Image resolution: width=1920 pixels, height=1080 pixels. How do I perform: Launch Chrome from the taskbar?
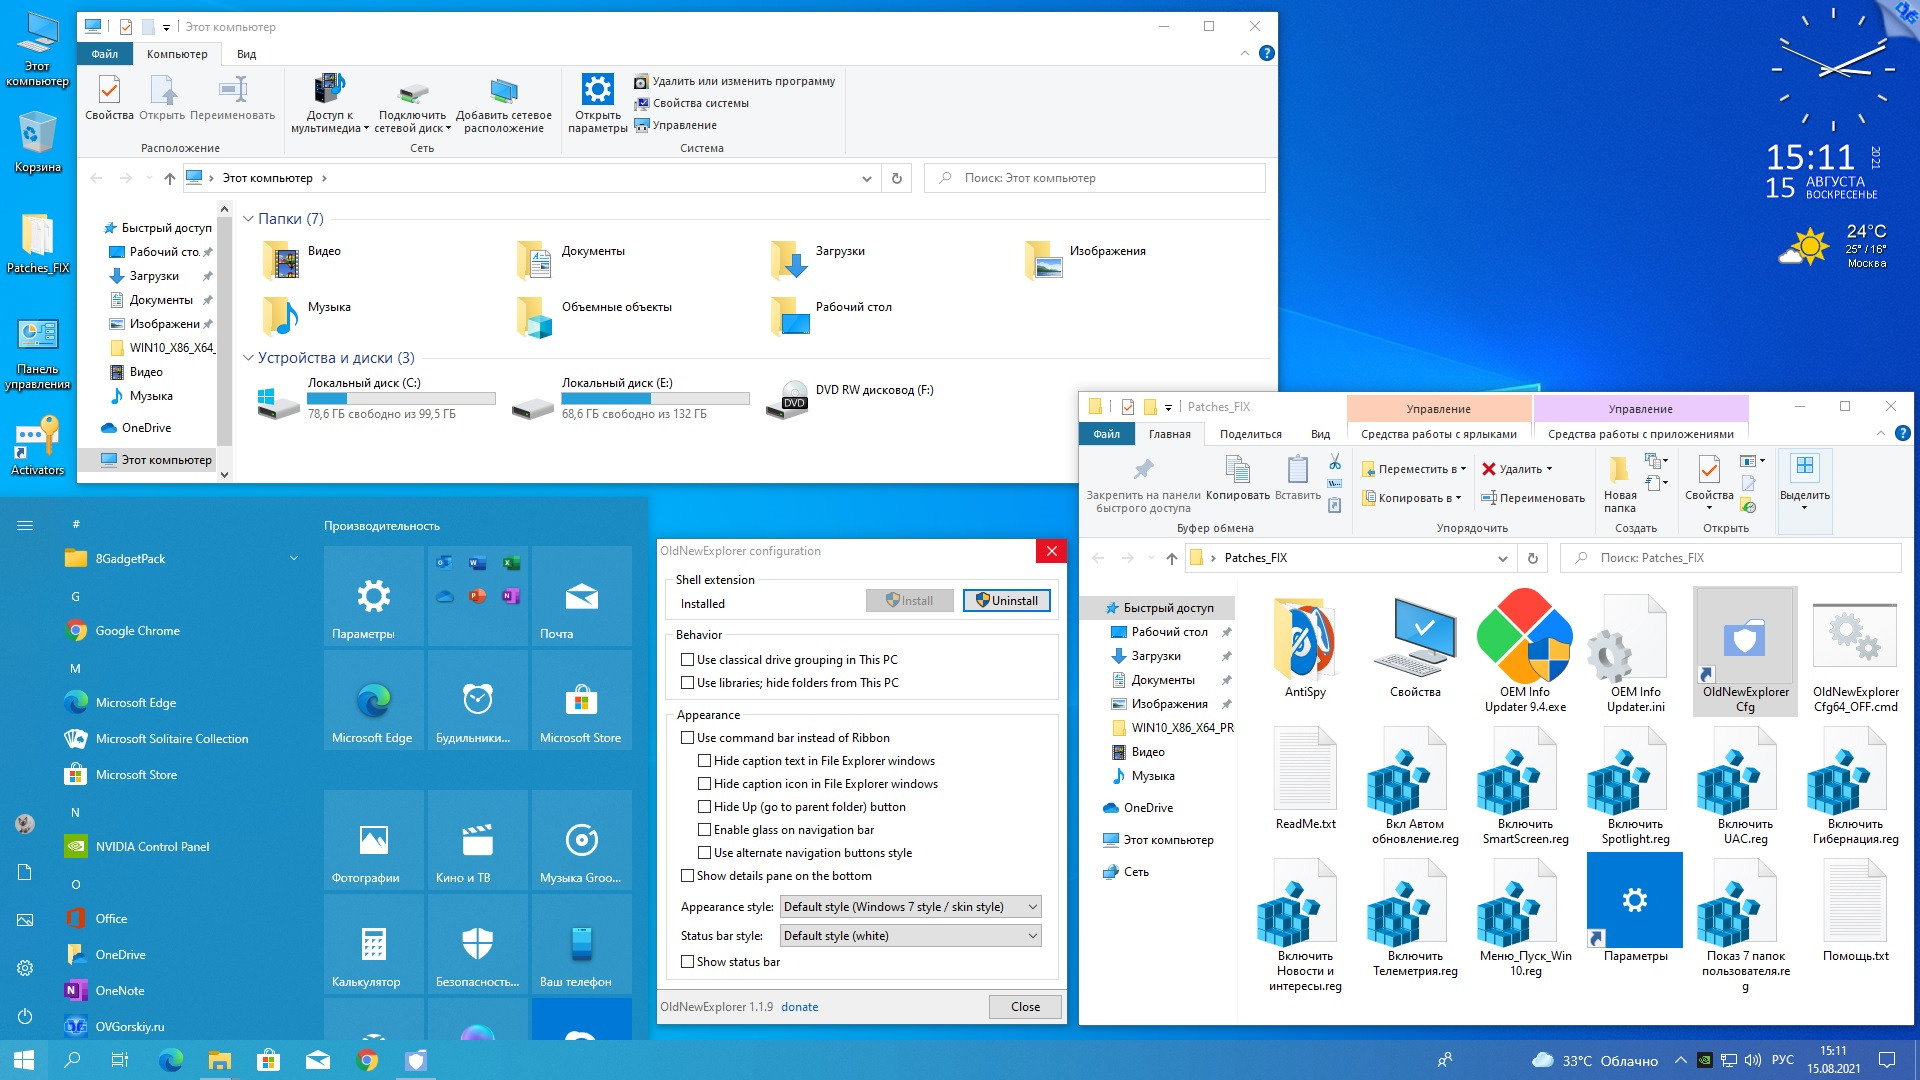(367, 1060)
